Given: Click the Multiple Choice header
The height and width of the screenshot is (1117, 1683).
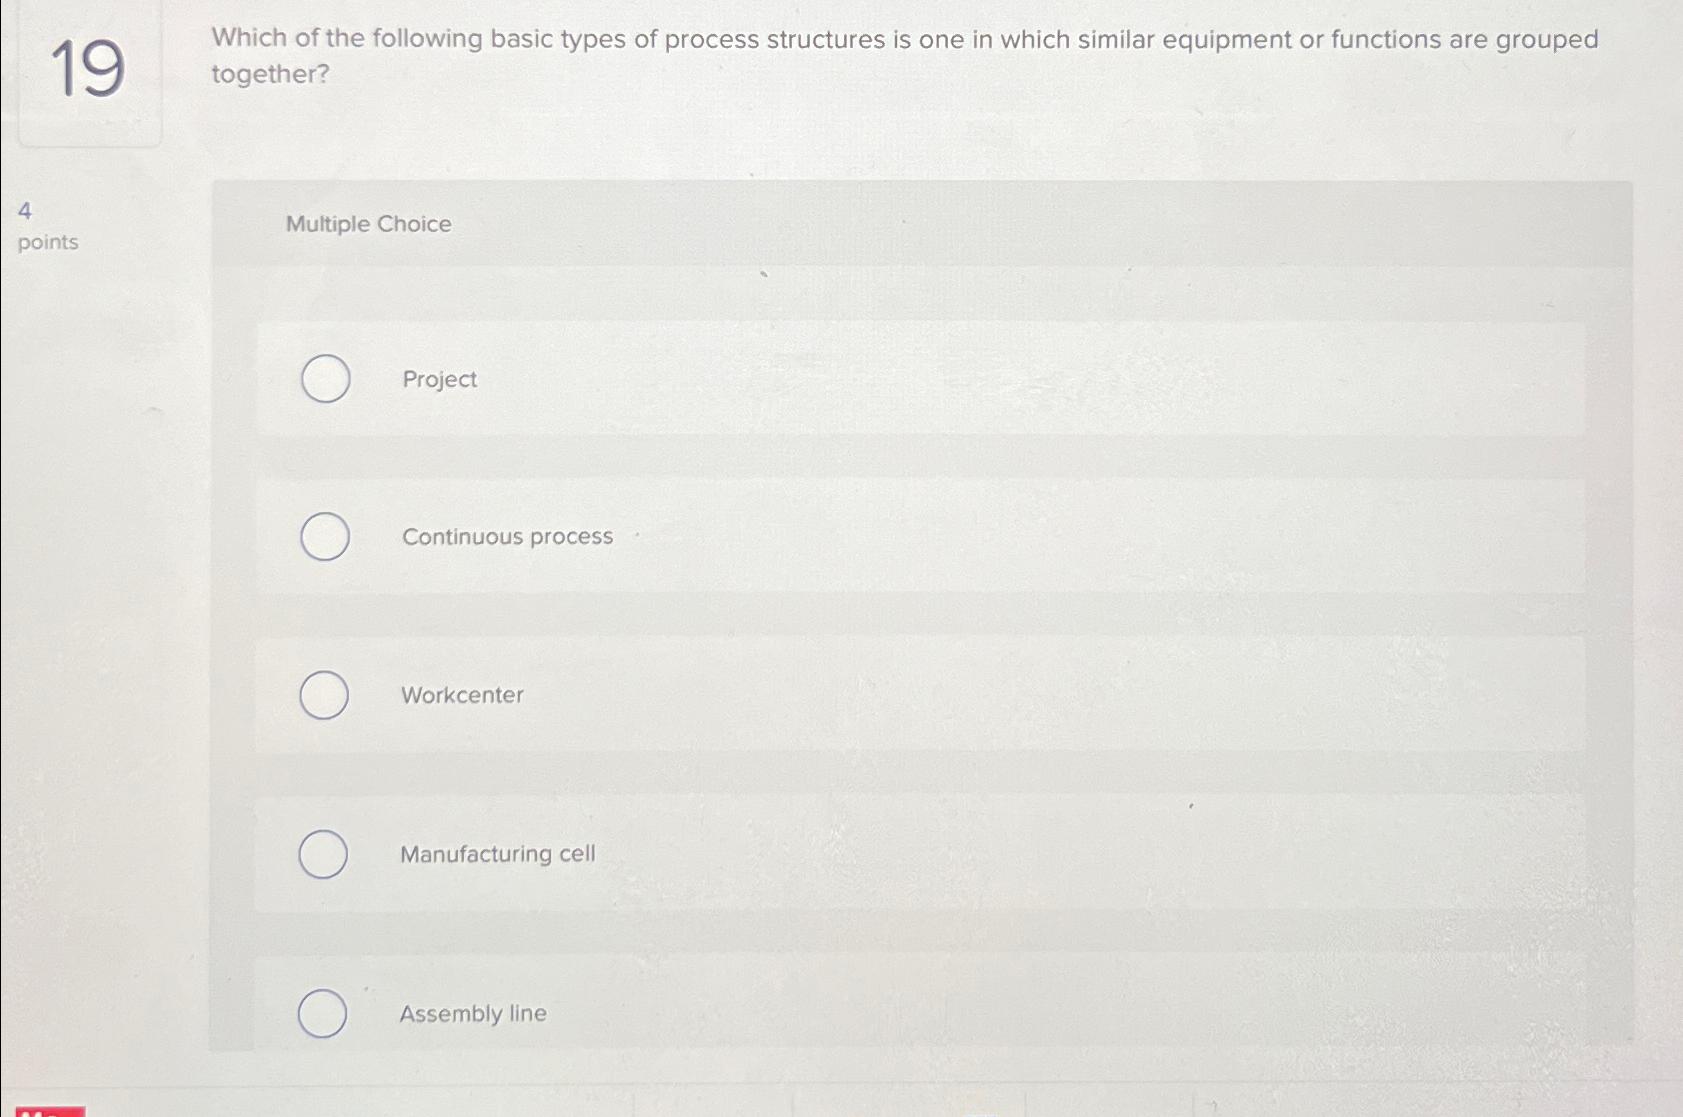Looking at the screenshot, I should [x=368, y=224].
